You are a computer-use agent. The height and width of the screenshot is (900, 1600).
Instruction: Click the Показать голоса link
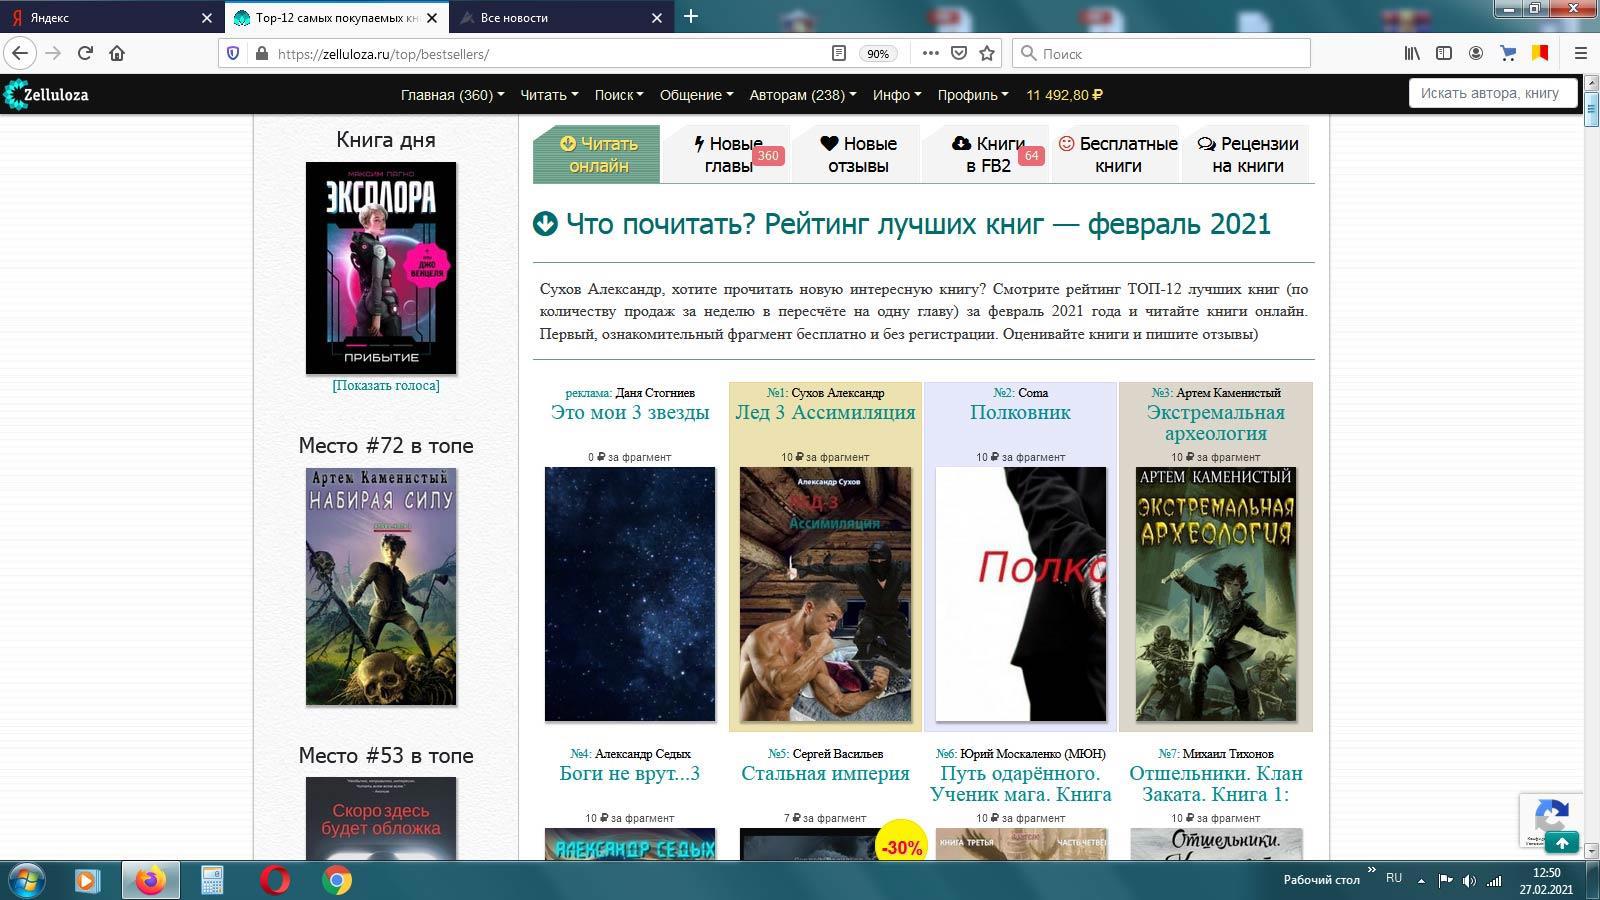coord(386,385)
